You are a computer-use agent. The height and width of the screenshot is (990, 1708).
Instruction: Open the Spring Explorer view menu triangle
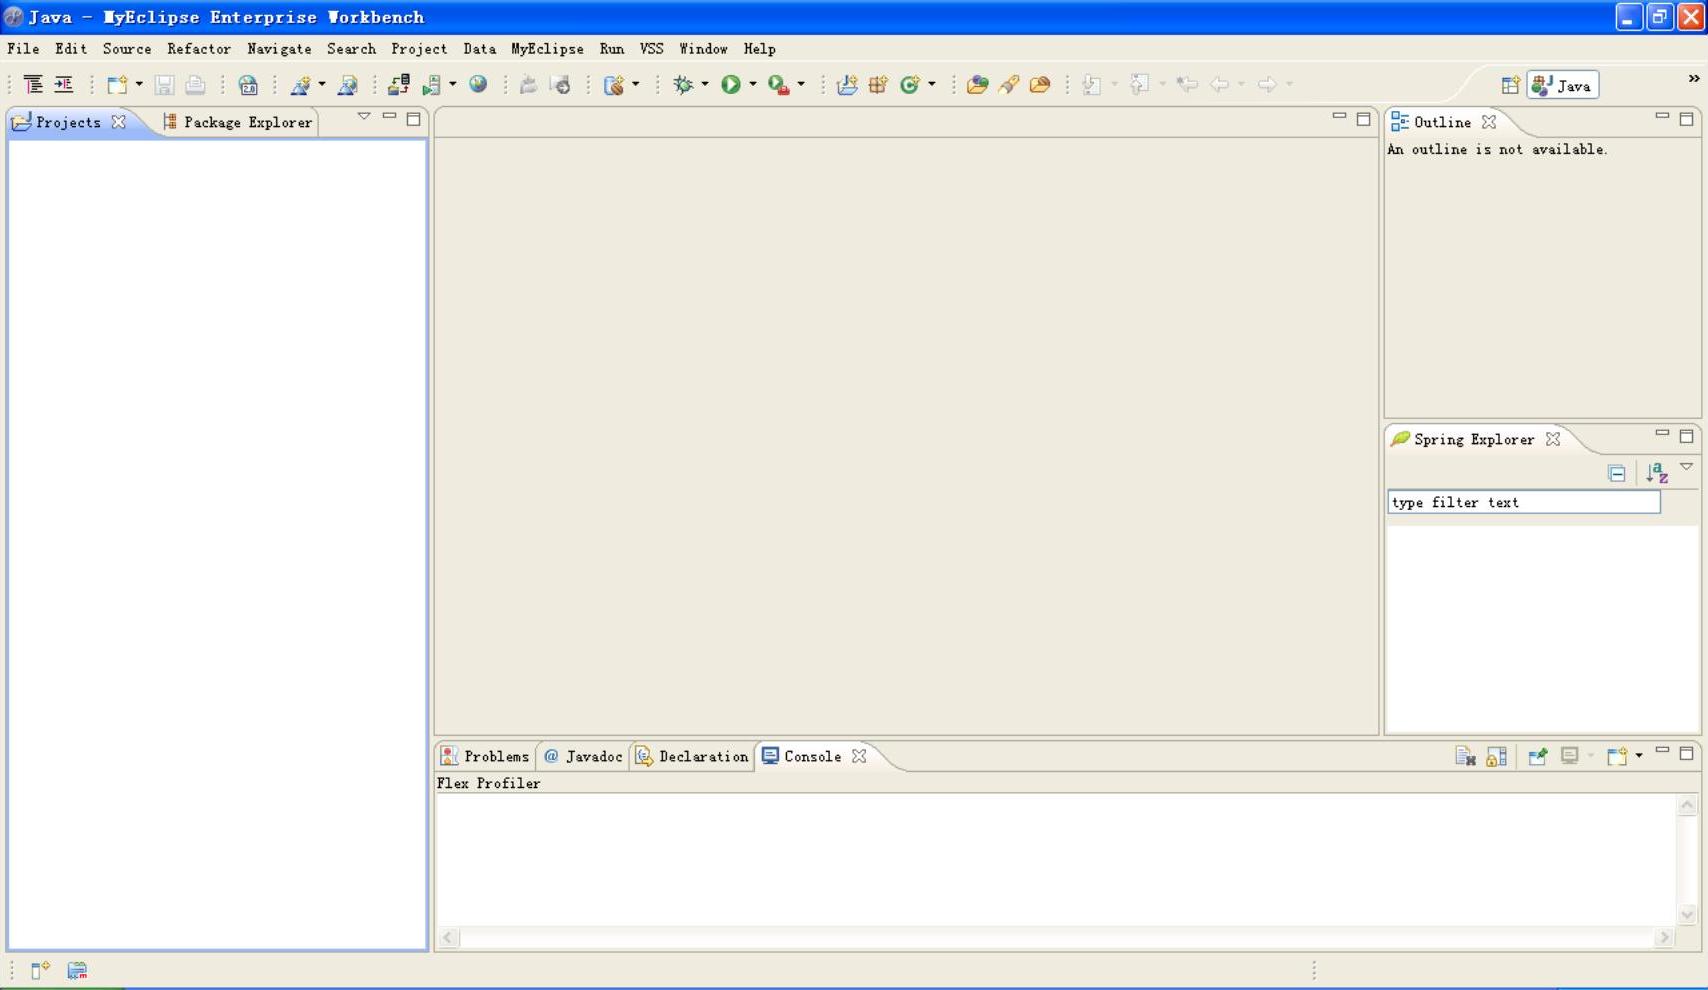(1686, 467)
